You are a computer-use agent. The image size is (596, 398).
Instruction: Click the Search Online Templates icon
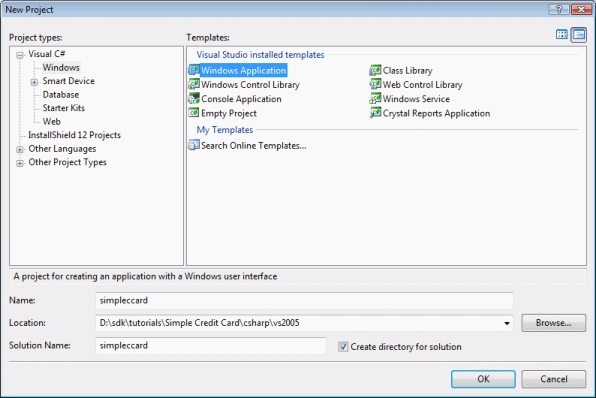[x=194, y=145]
